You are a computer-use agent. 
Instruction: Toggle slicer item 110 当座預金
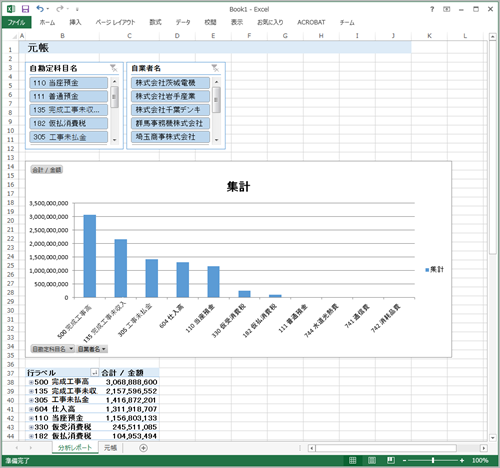[69, 83]
